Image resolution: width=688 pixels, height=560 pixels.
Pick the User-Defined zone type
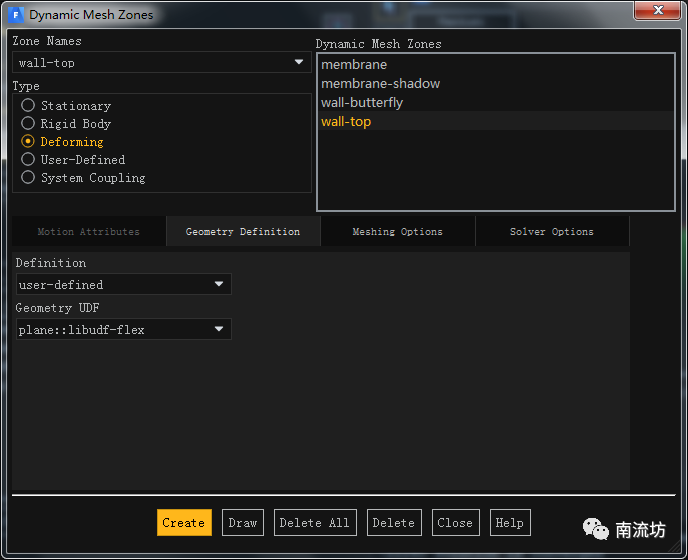click(28, 160)
